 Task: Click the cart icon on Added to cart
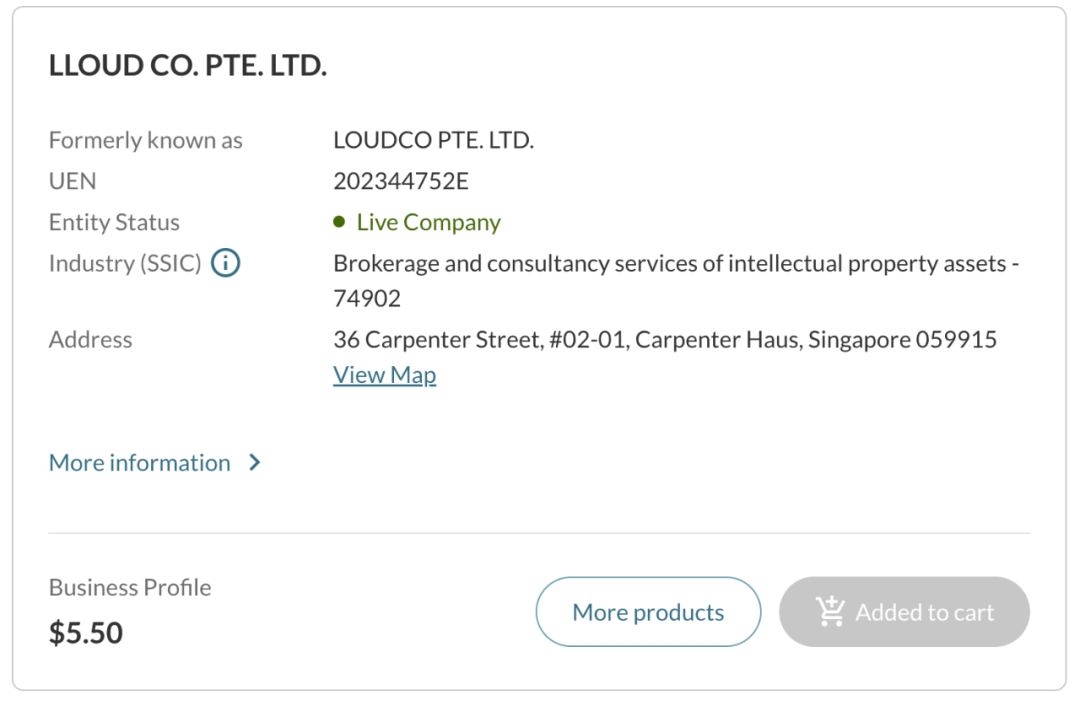point(830,611)
